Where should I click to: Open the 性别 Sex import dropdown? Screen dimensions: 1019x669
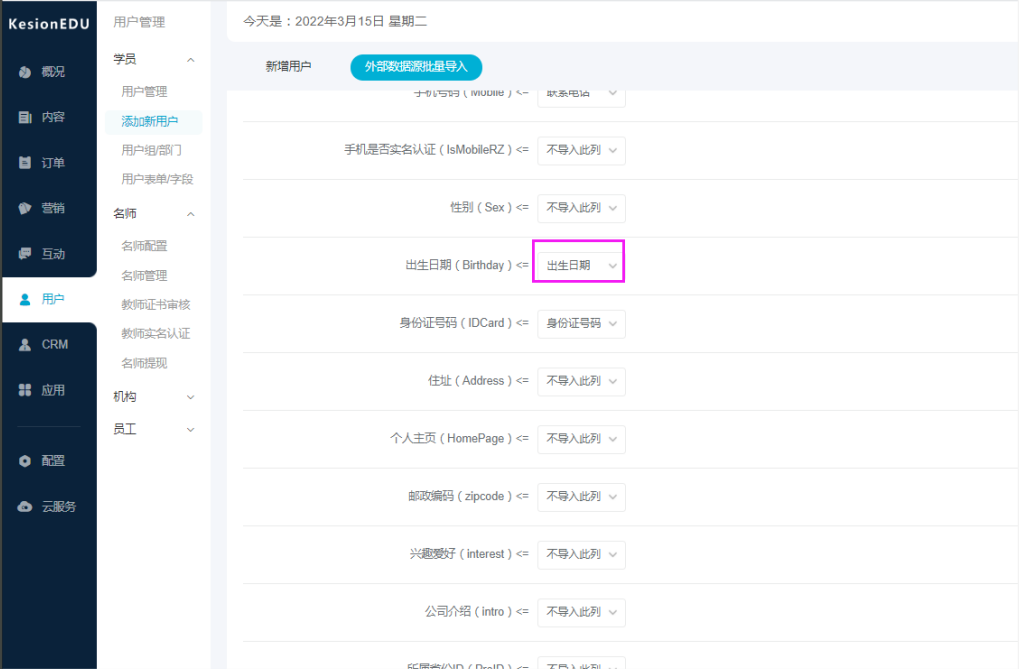pos(580,208)
